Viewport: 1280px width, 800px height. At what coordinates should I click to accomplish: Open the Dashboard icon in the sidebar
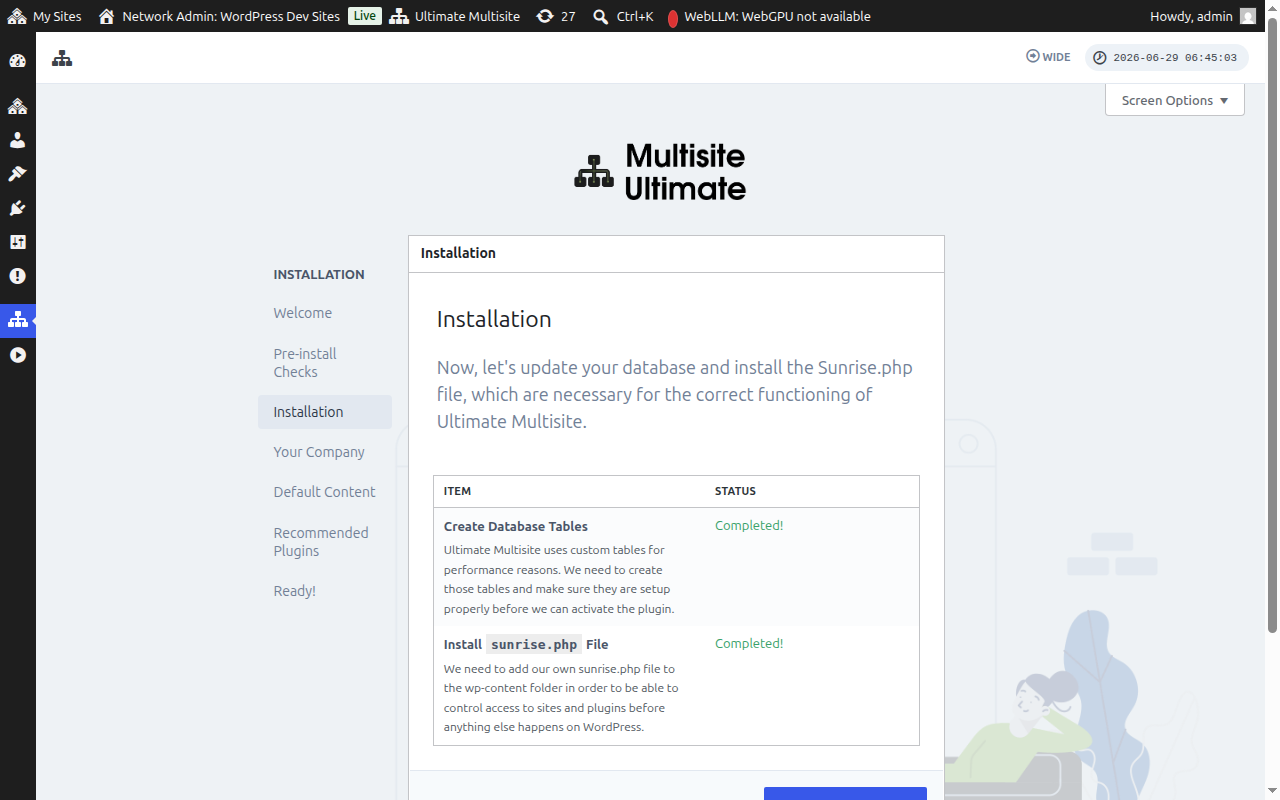pos(17,60)
